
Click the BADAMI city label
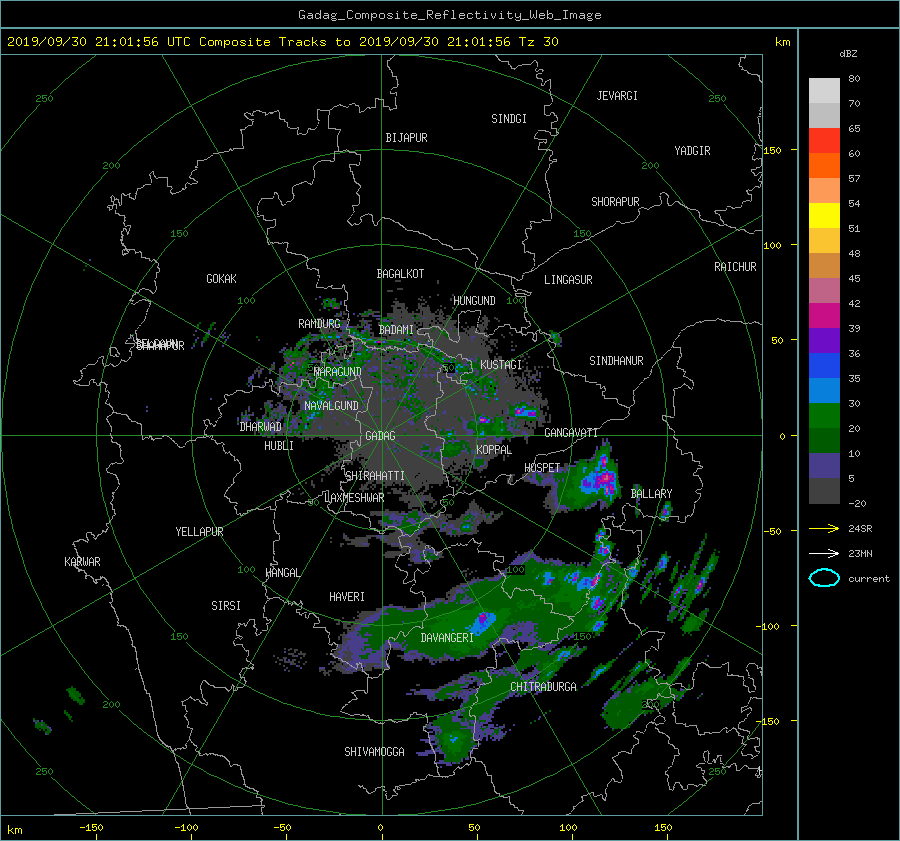click(x=396, y=330)
